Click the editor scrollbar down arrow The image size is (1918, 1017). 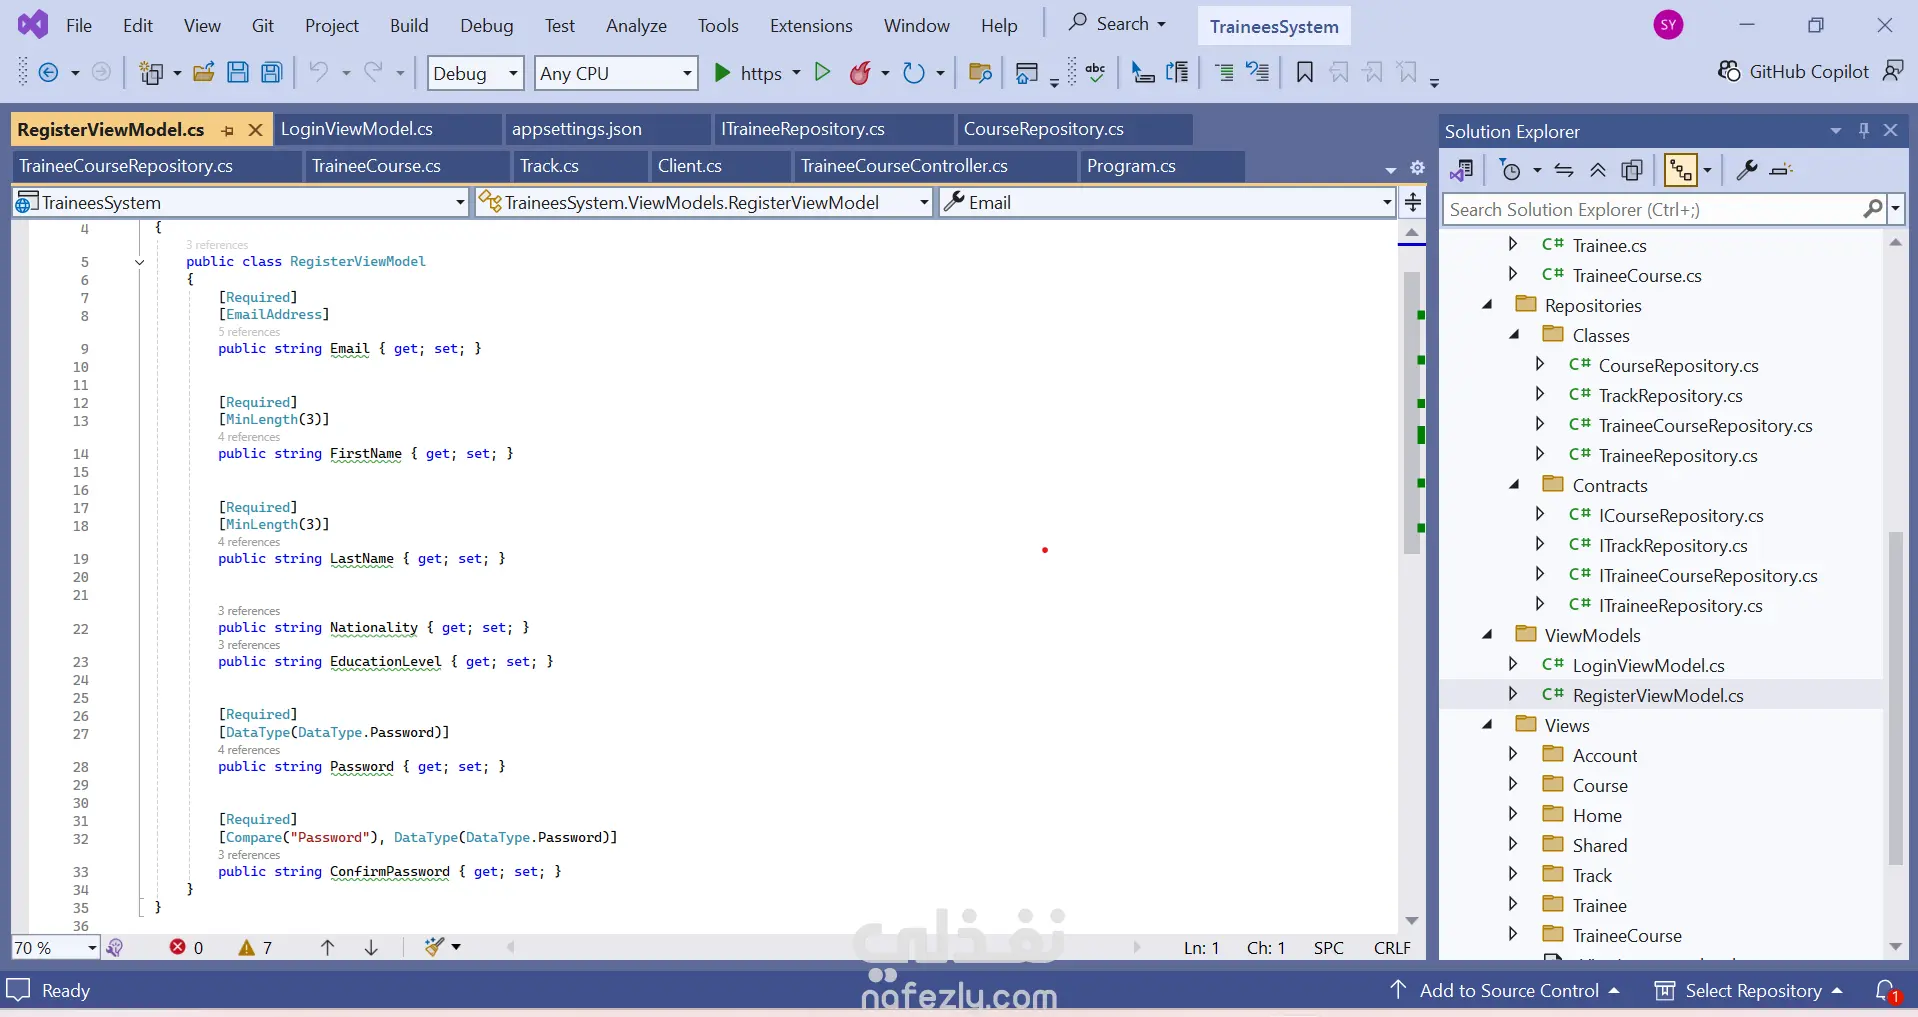click(1412, 921)
